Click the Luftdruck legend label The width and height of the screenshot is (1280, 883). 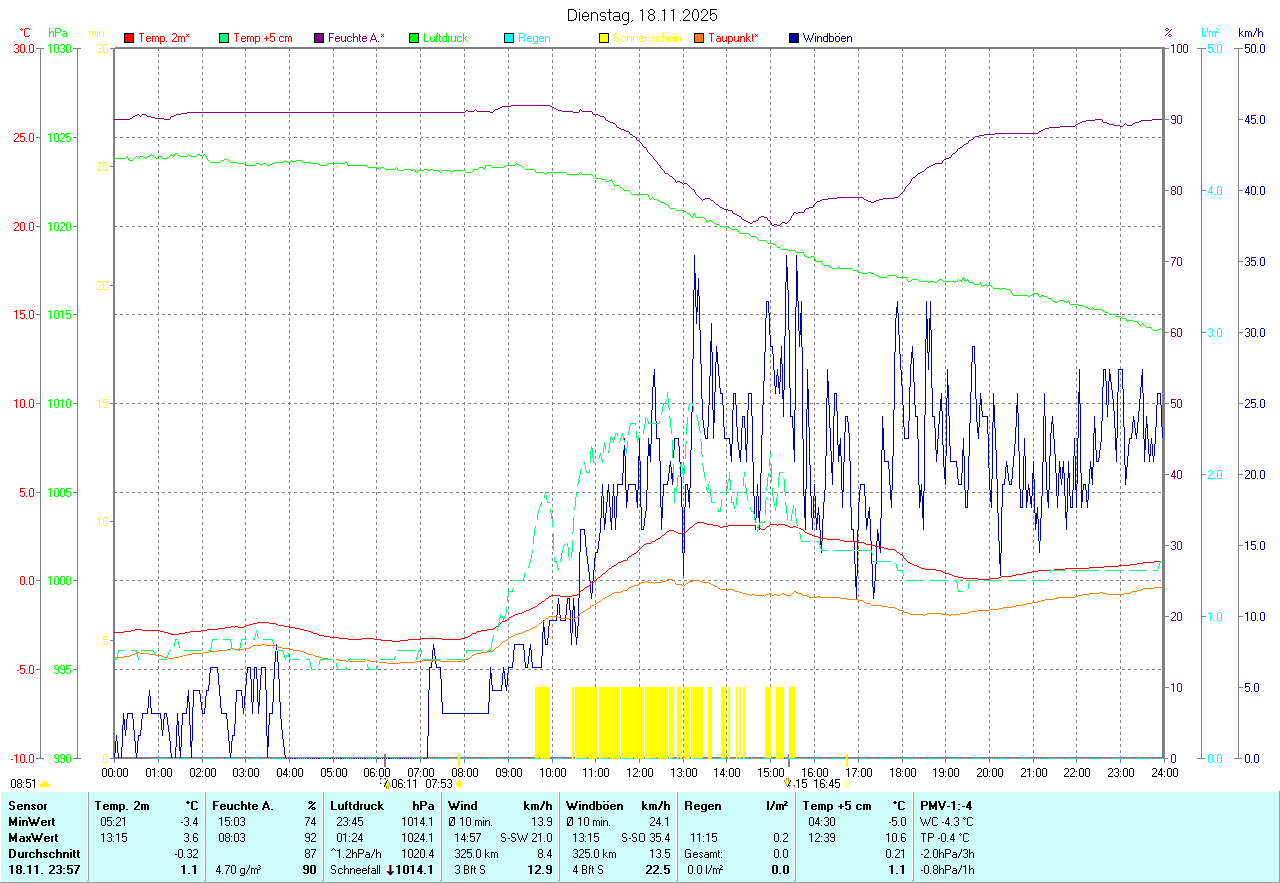(445, 38)
